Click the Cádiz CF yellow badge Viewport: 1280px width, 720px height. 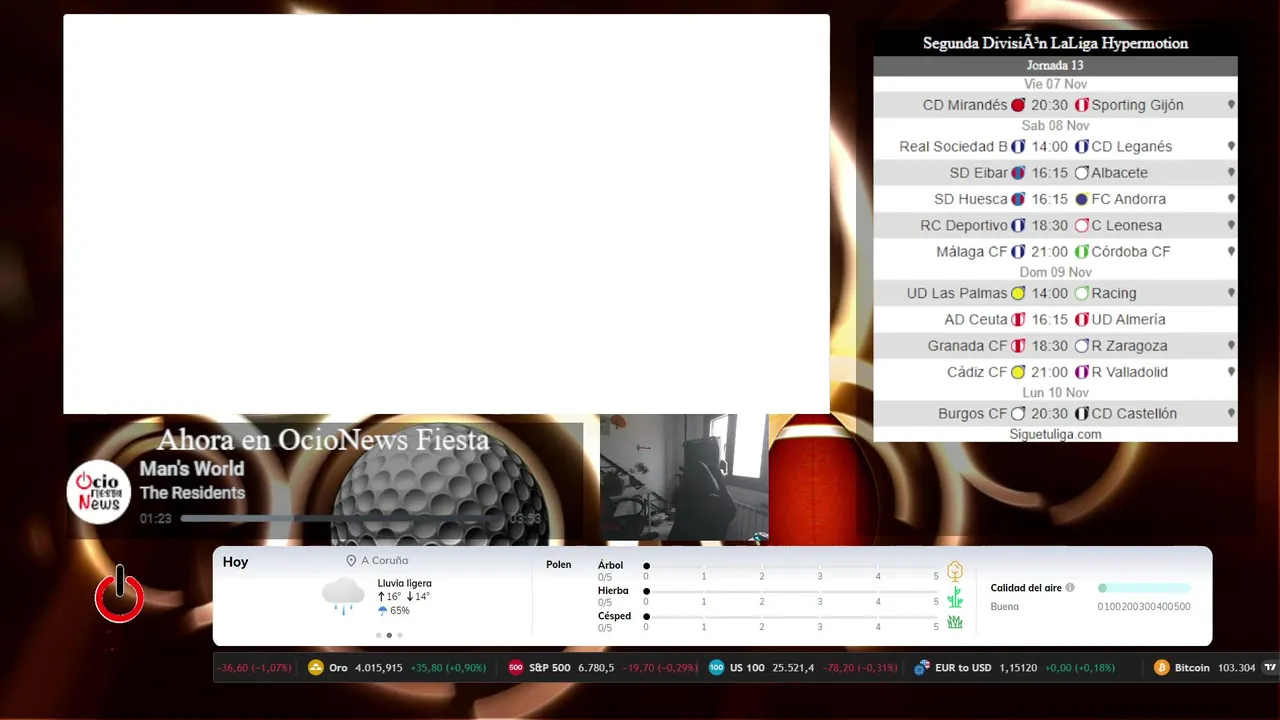1018,372
